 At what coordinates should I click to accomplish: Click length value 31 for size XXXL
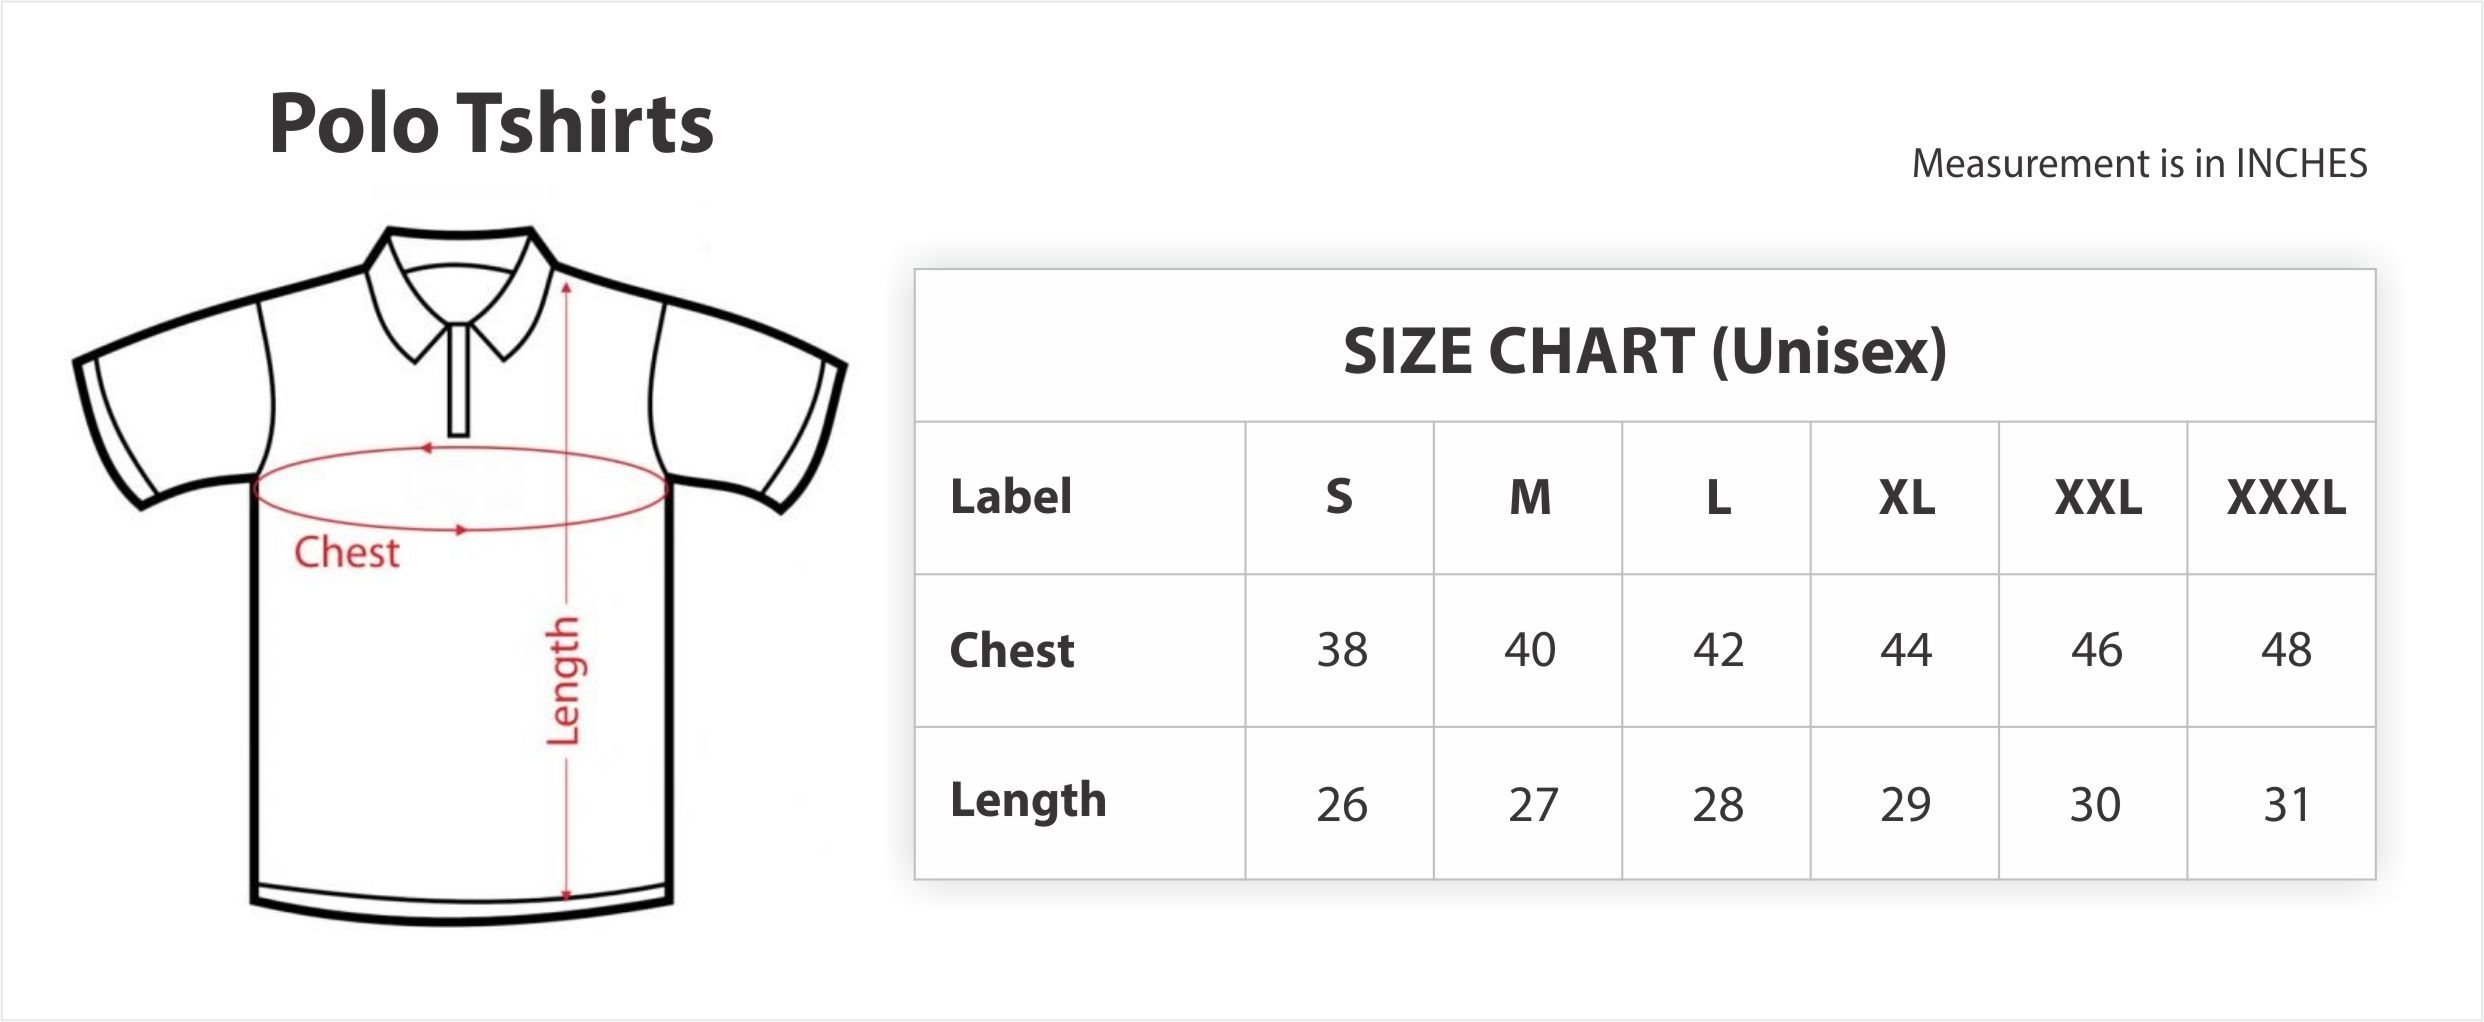(2285, 805)
